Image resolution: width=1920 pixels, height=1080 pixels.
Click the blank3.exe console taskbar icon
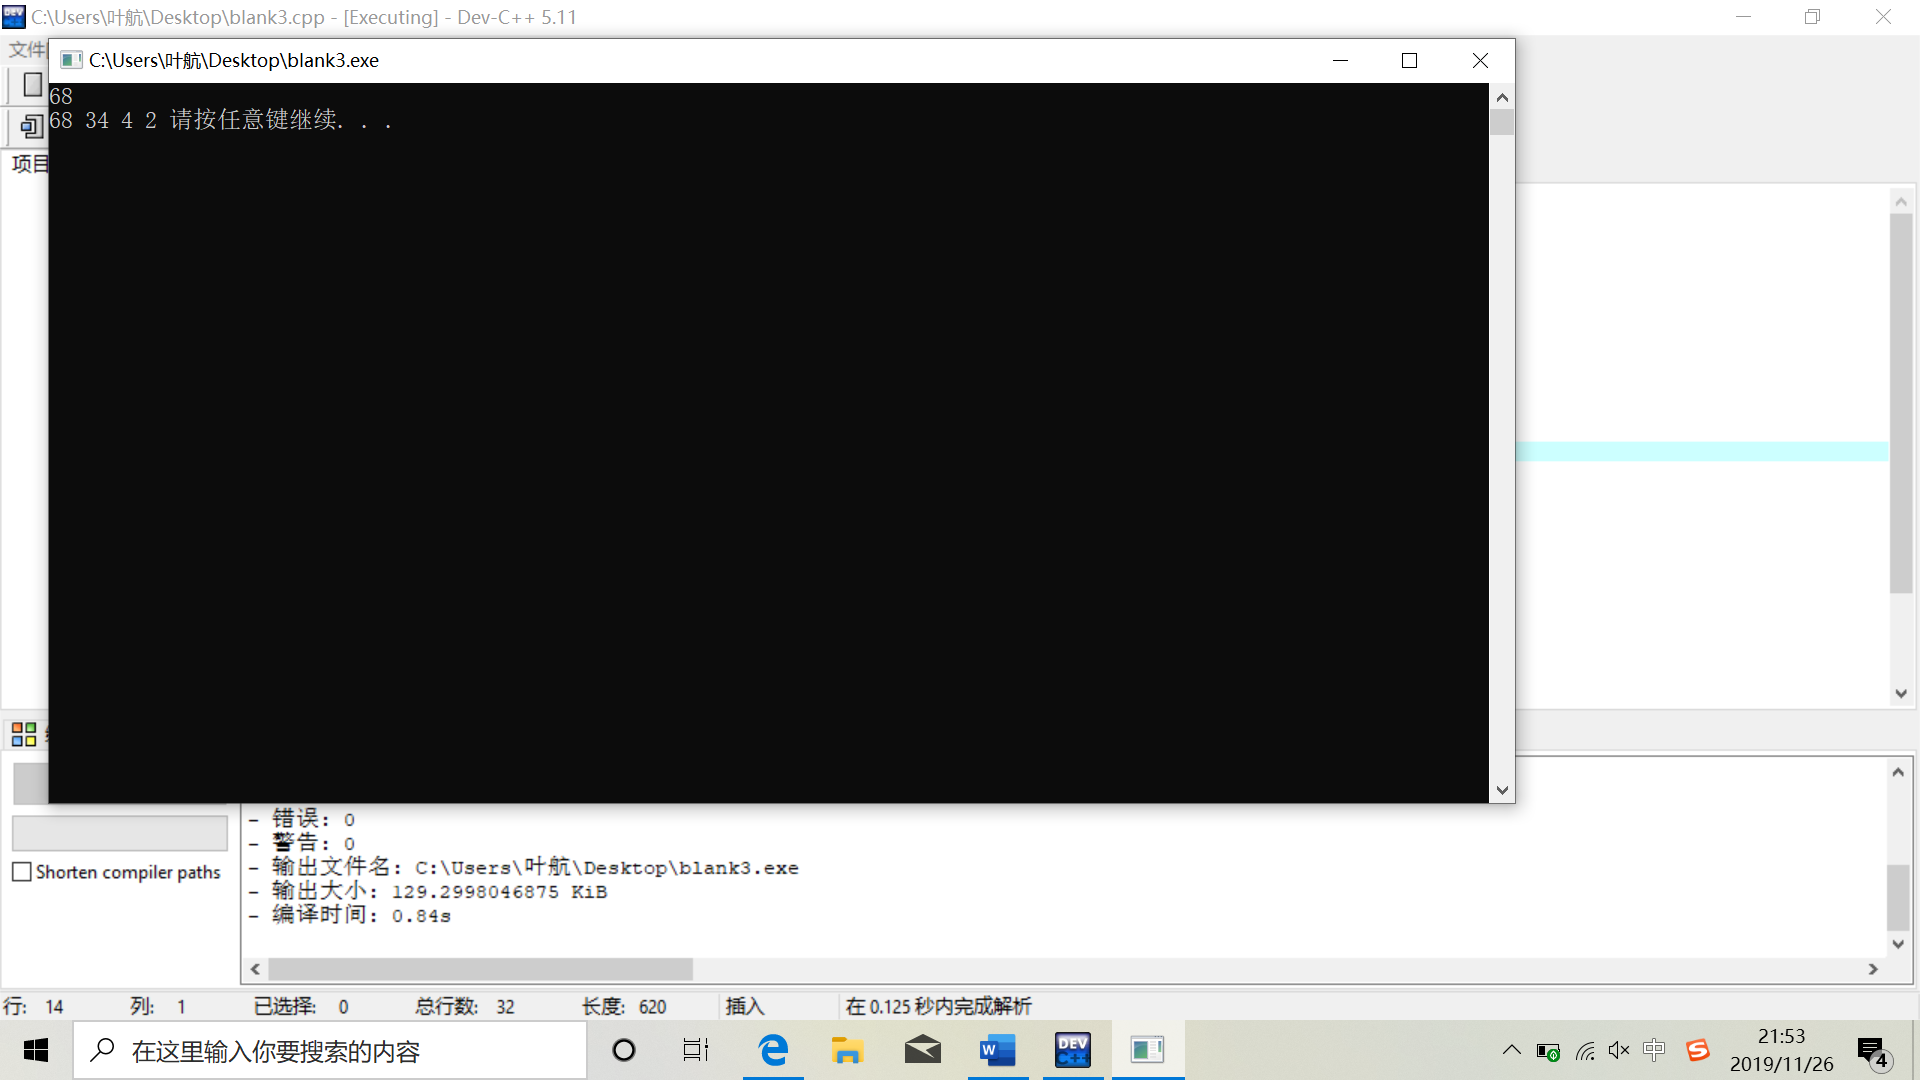click(x=1147, y=1050)
